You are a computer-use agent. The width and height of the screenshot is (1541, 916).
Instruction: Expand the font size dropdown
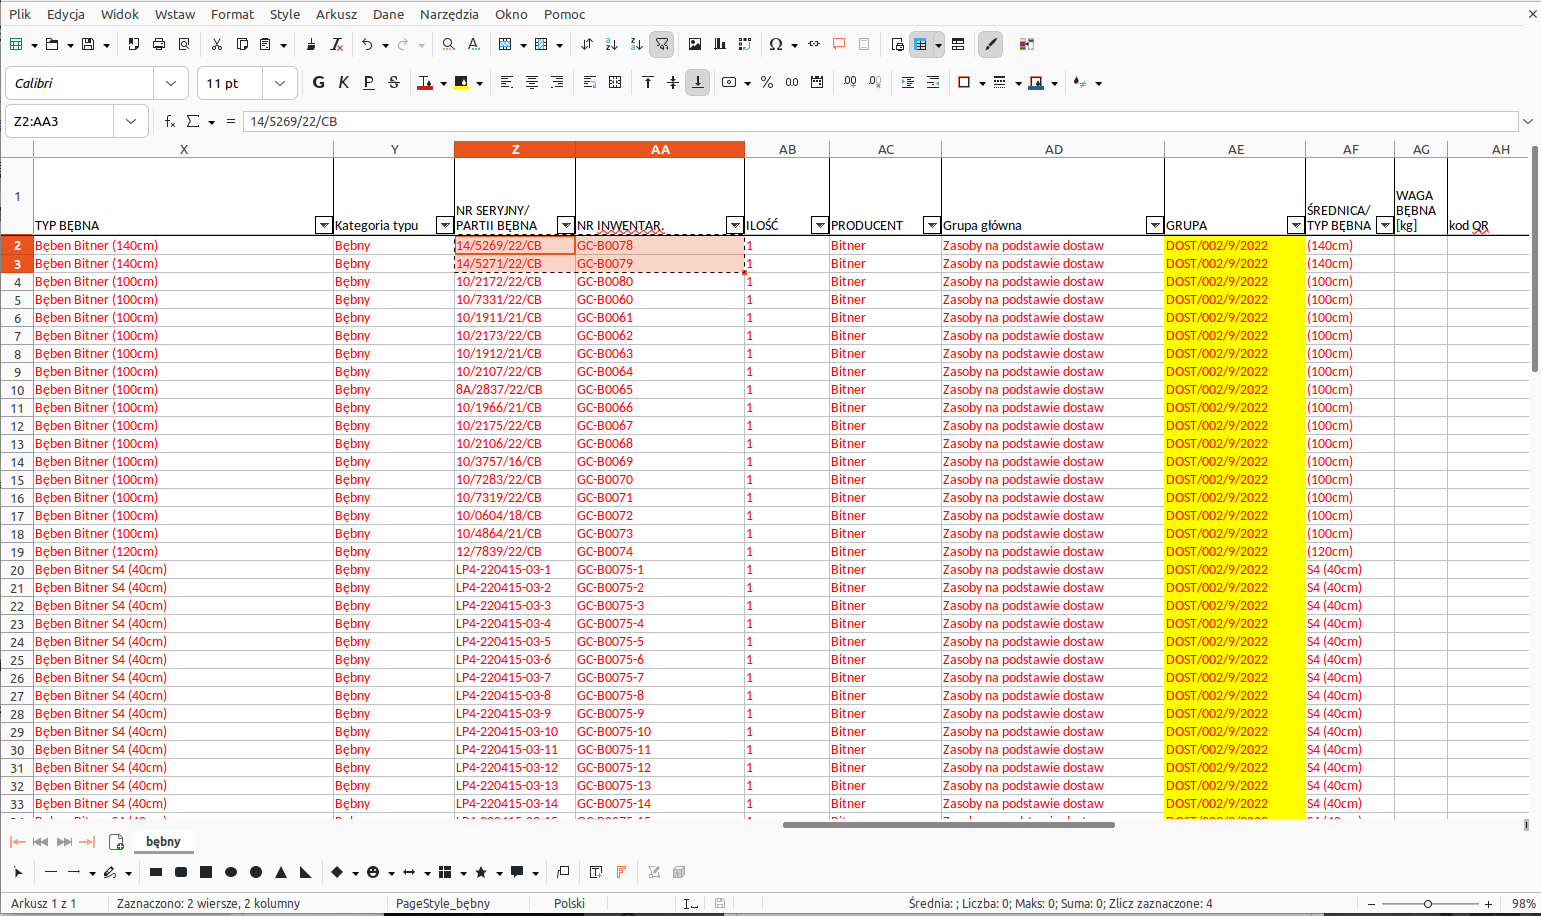280,82
